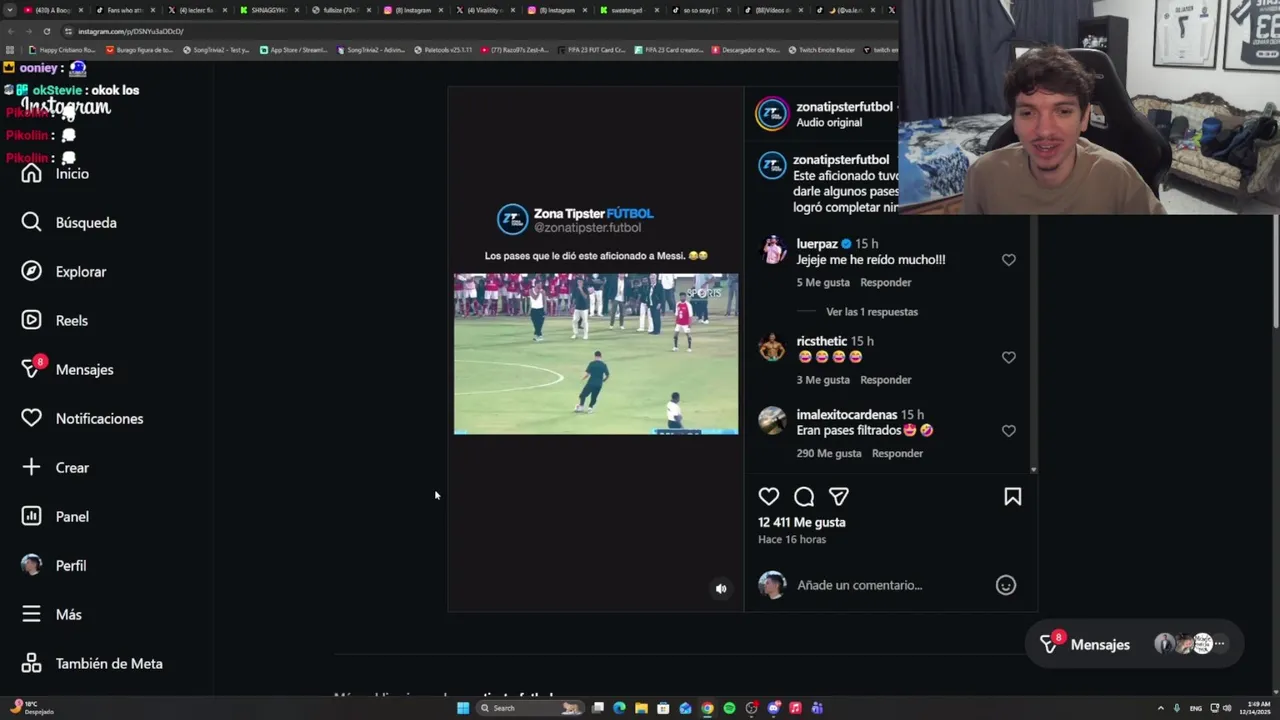Click the taskbar Search box
This screenshot has width=1280, height=720.
click(530, 708)
